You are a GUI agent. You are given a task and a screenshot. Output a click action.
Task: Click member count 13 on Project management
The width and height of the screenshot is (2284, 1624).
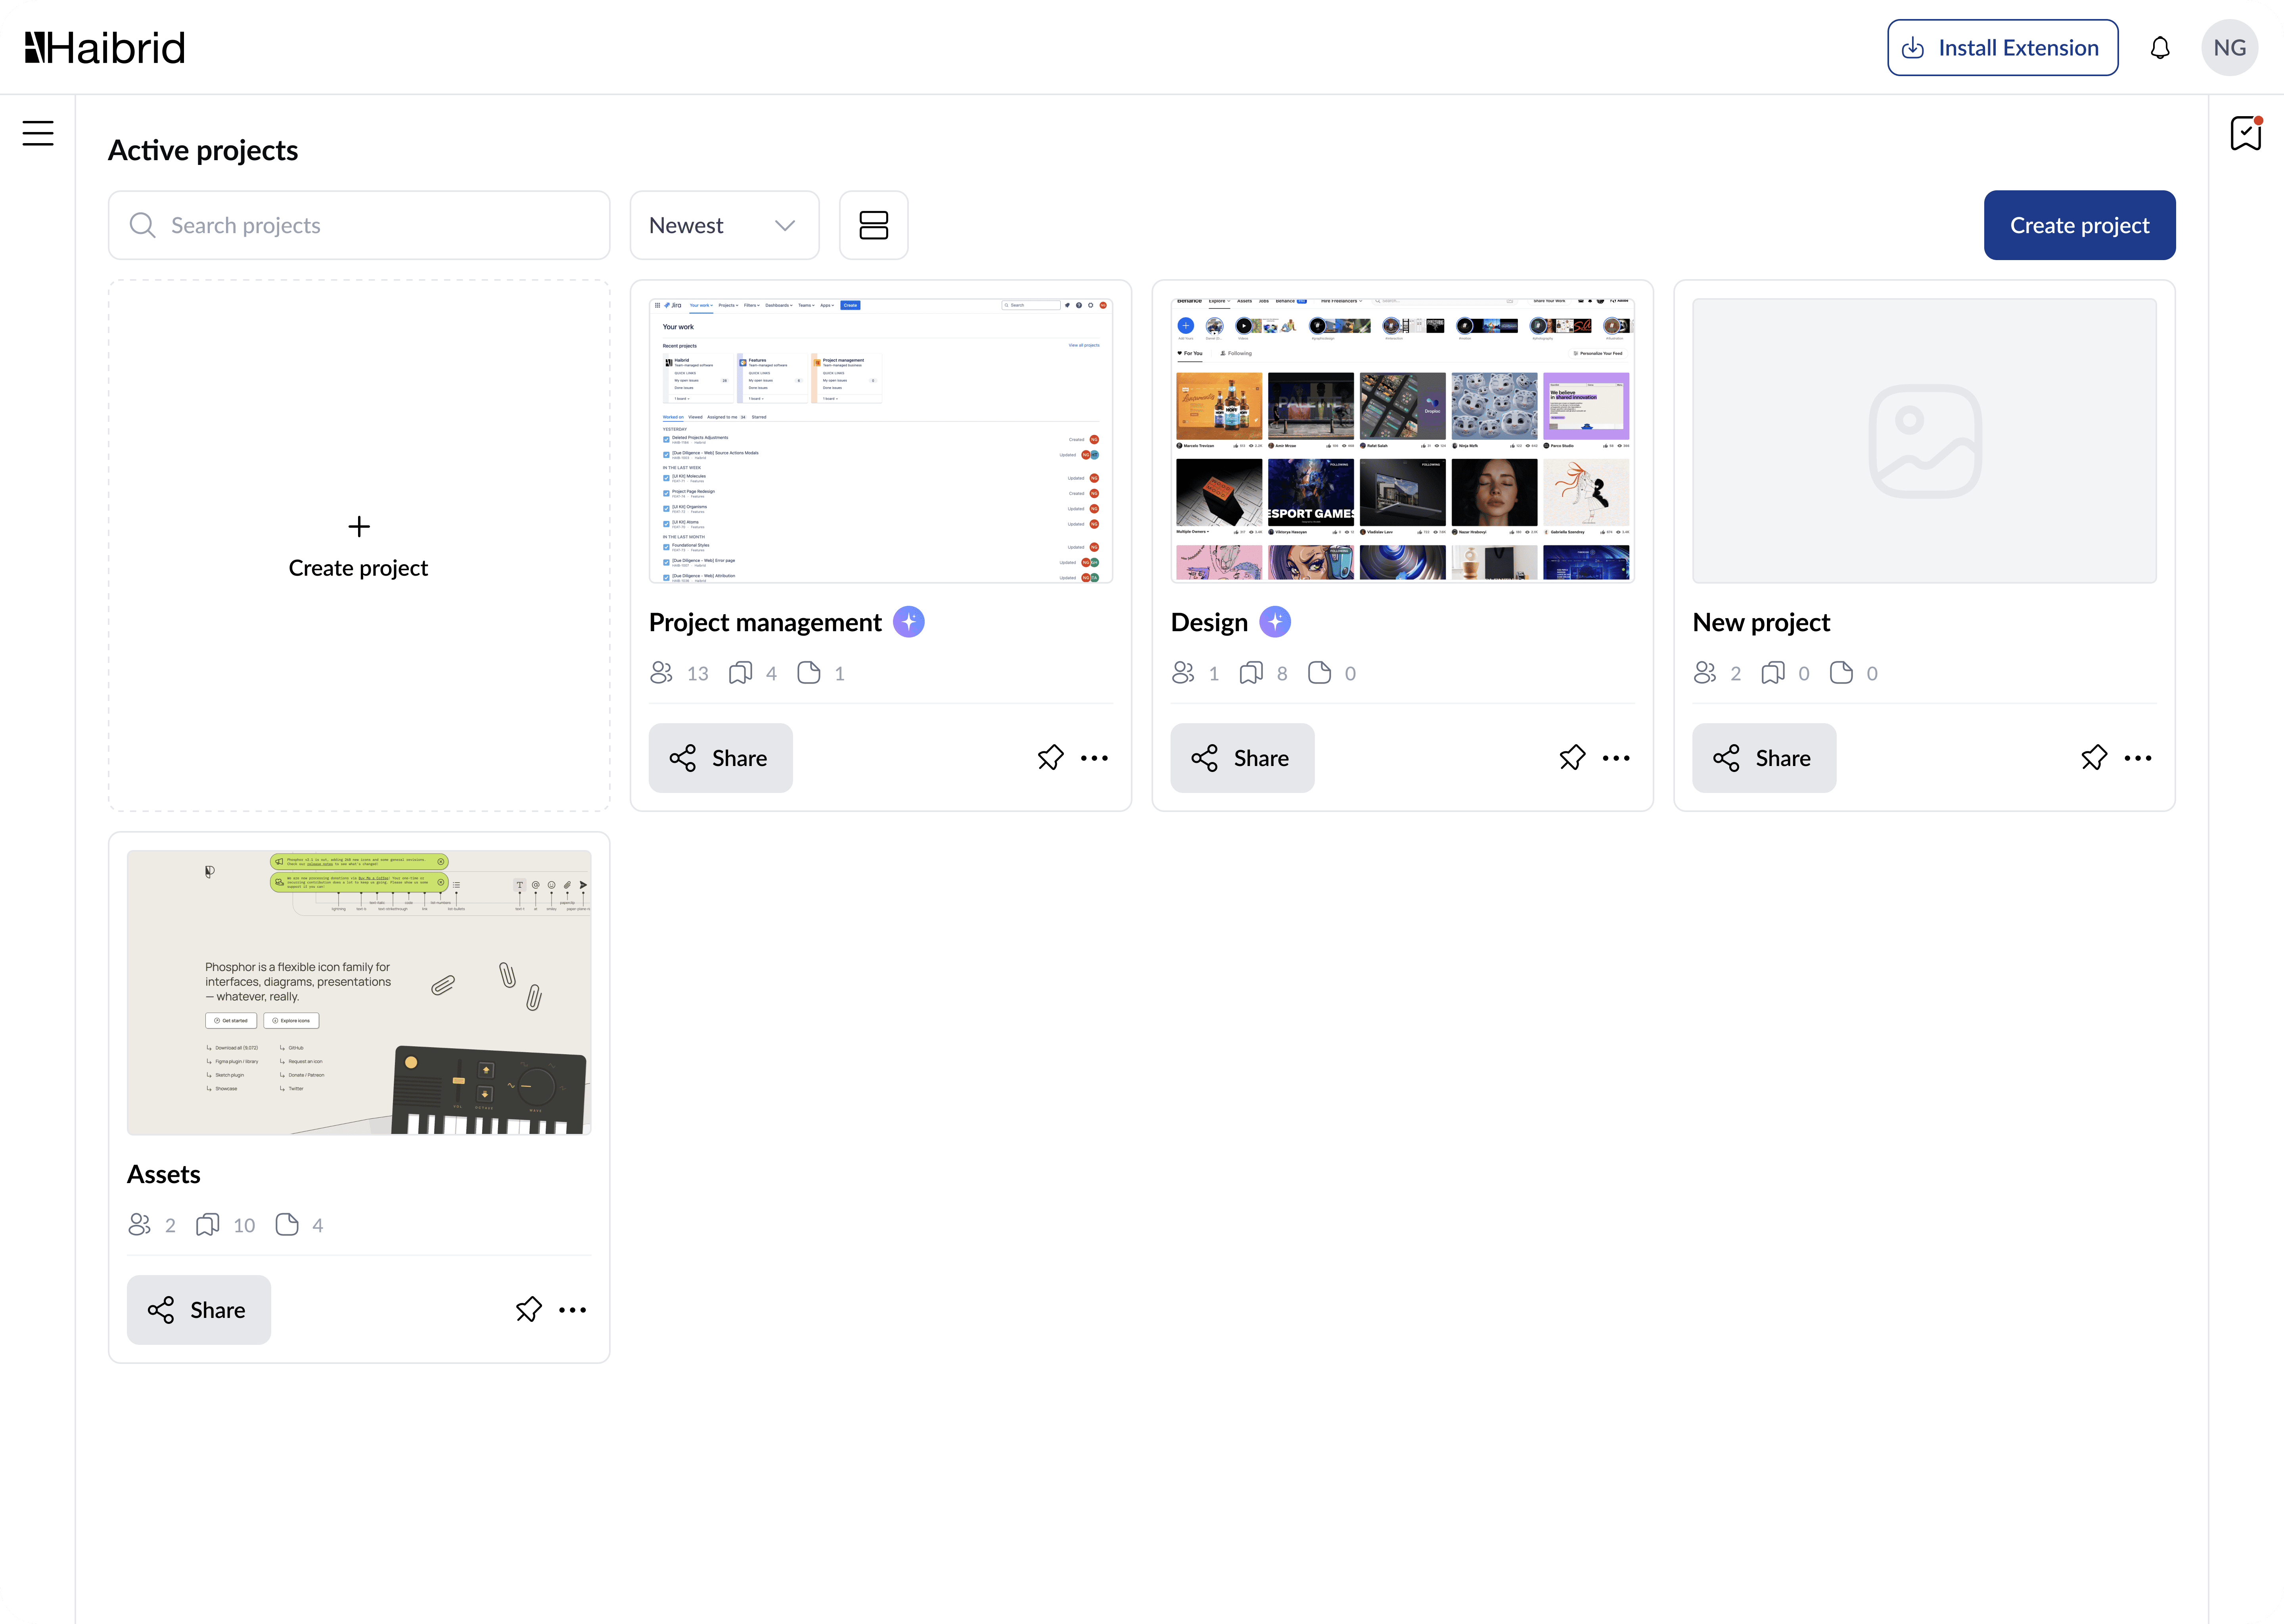coord(697,674)
